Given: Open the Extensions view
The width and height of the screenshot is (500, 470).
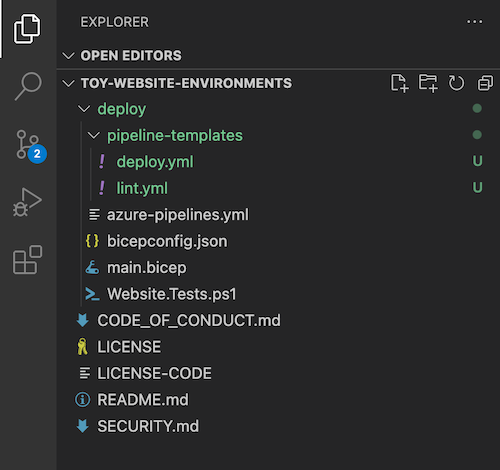Looking at the screenshot, I should pyautogui.click(x=27, y=260).
